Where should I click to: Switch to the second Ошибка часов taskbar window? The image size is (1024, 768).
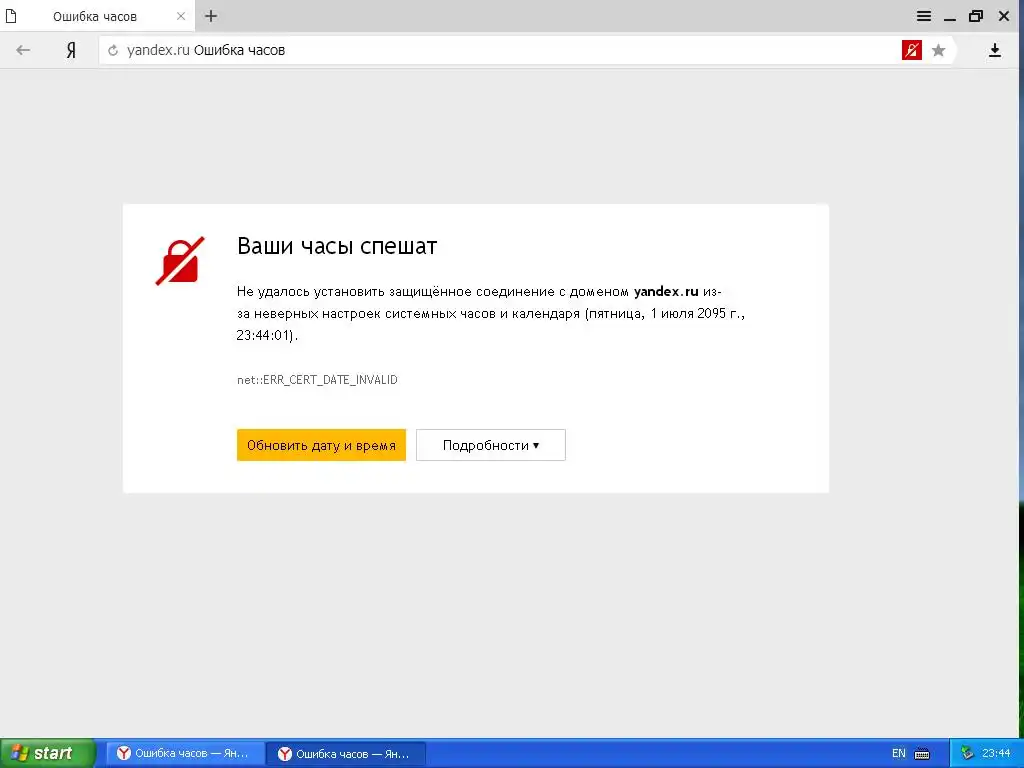coord(346,753)
